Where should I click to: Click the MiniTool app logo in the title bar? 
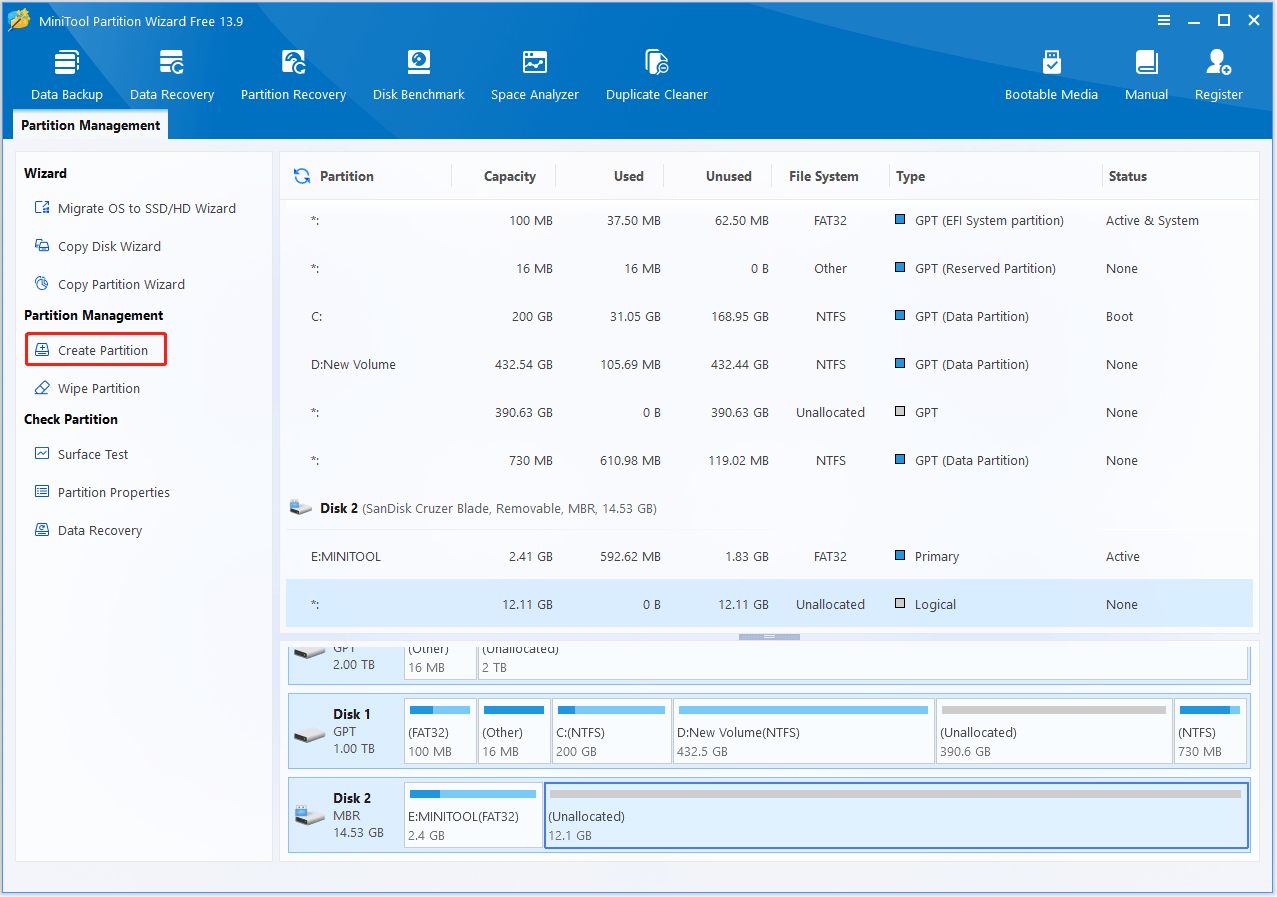tap(19, 20)
